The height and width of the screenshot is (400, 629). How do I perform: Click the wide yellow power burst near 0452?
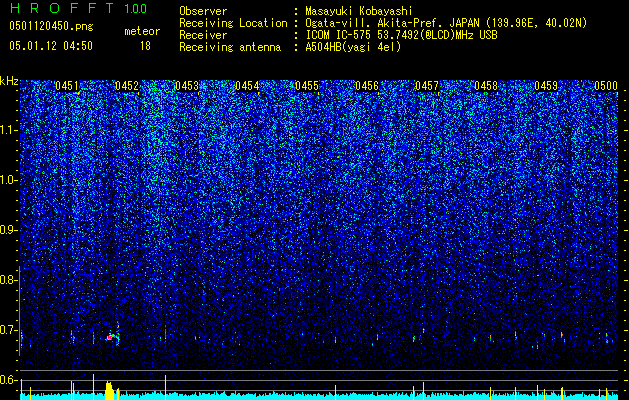pos(110,391)
